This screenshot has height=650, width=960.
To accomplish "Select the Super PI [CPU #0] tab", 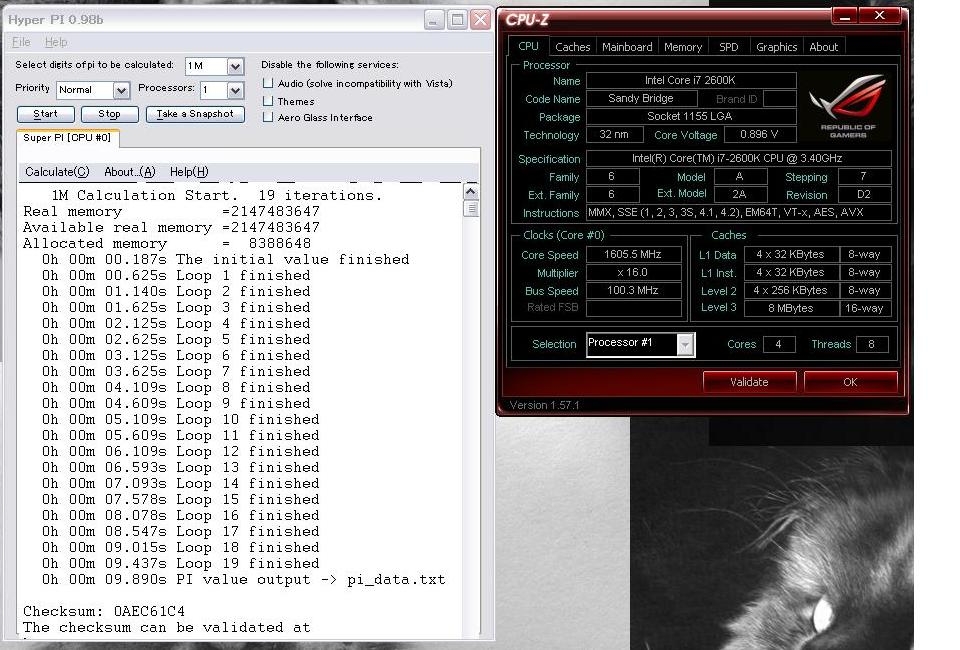I will 67,137.
